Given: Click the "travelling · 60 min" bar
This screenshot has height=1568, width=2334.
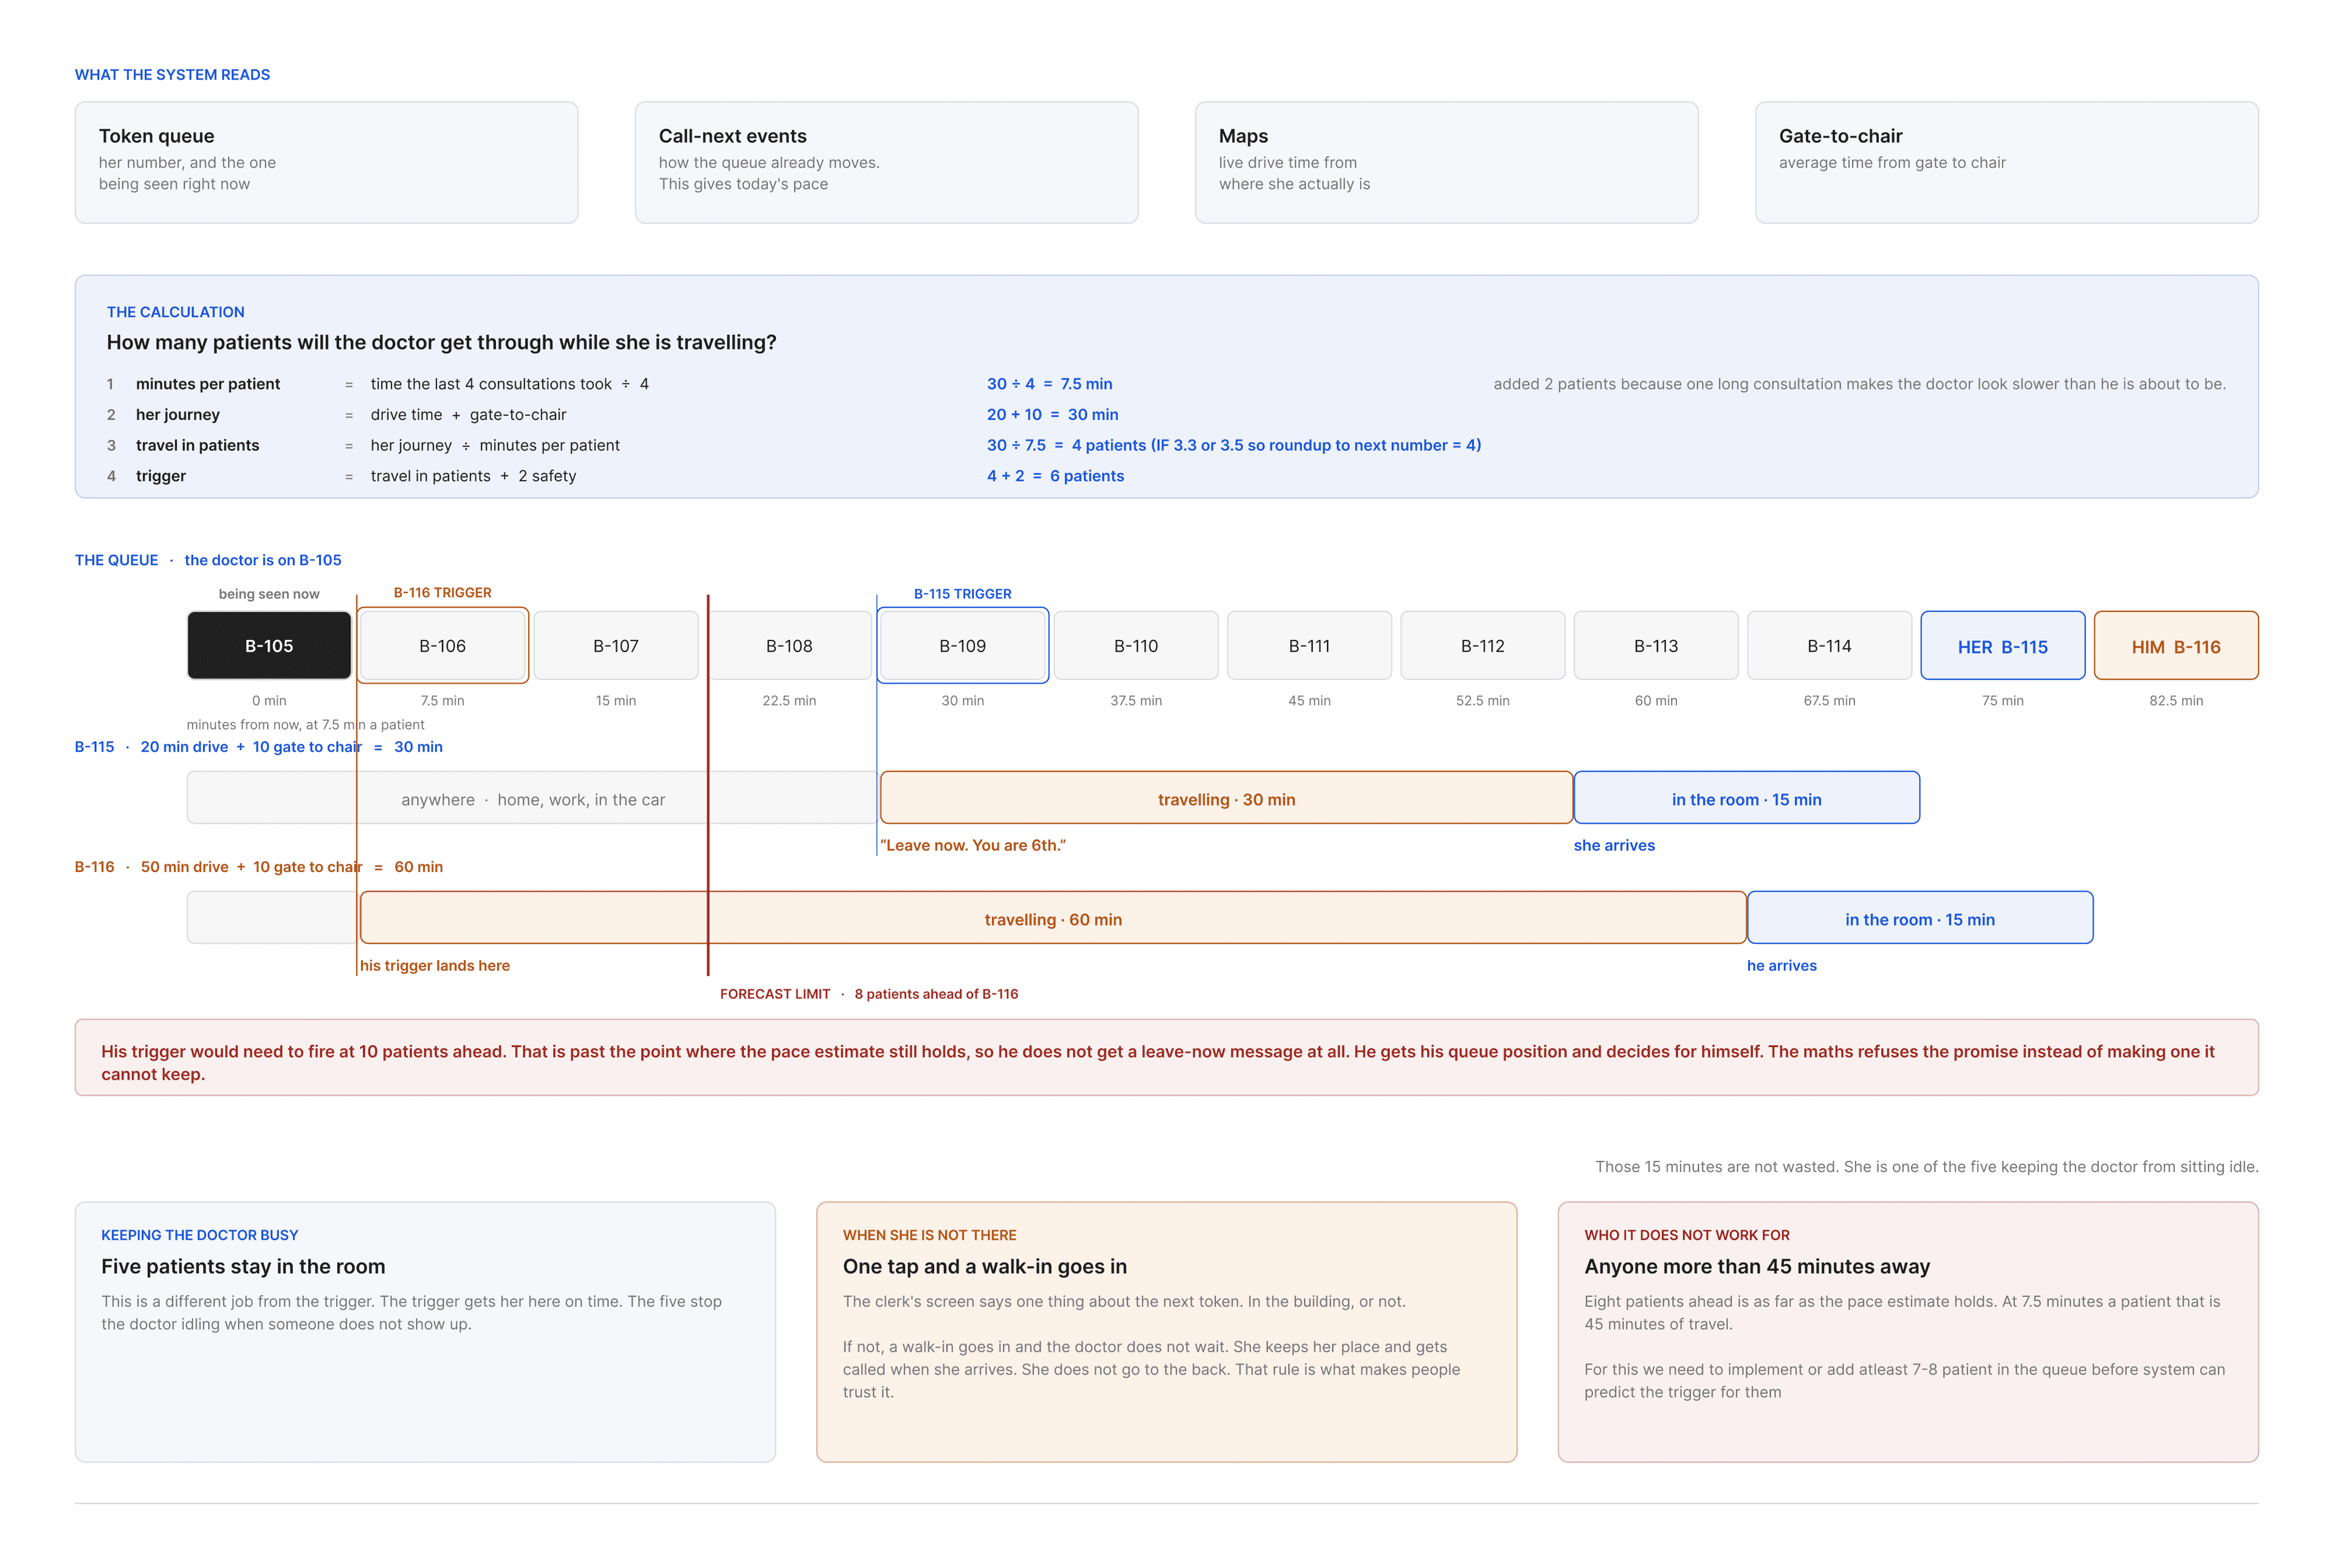Looking at the screenshot, I should point(1053,918).
